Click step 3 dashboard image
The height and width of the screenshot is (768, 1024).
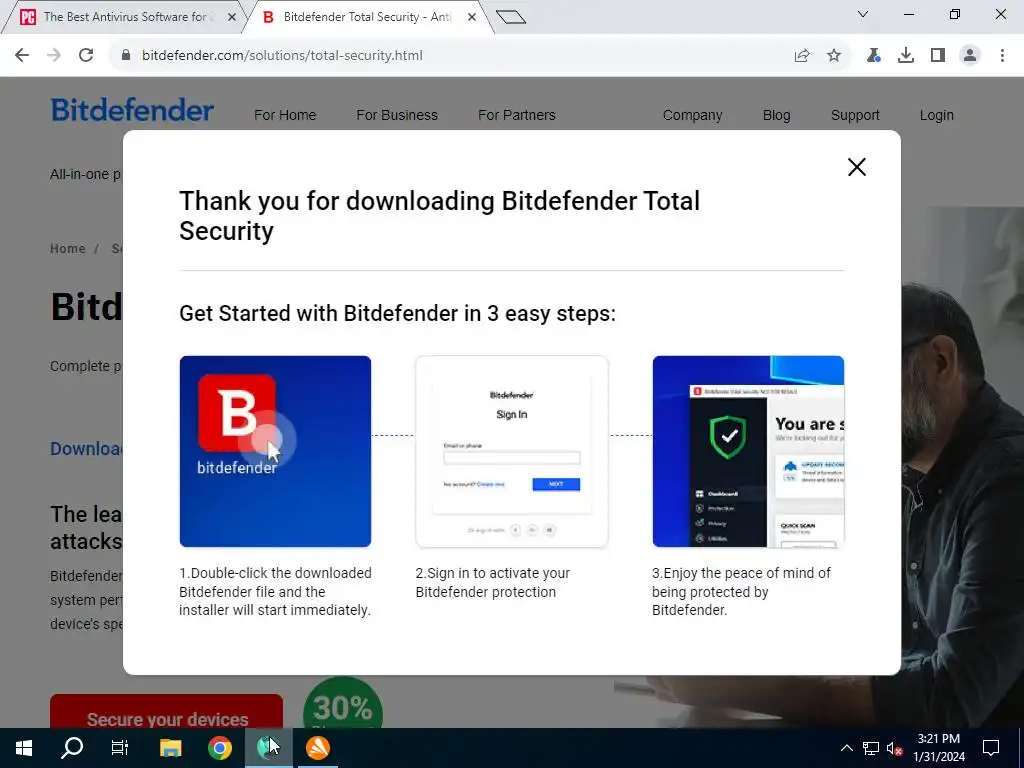coord(748,451)
